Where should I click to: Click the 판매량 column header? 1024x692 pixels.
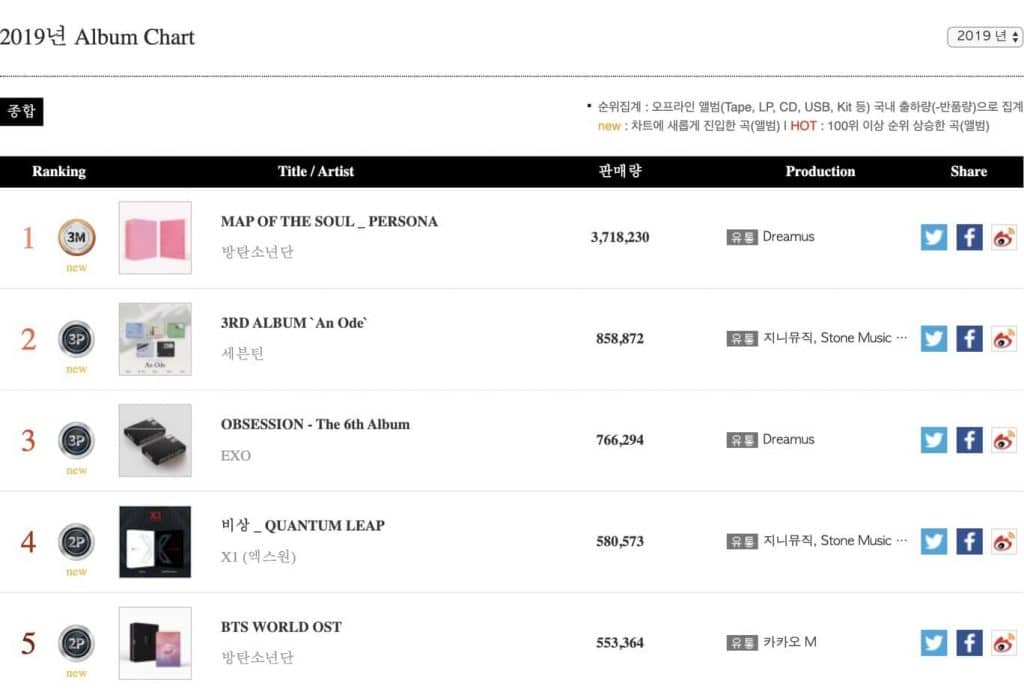tap(620, 171)
